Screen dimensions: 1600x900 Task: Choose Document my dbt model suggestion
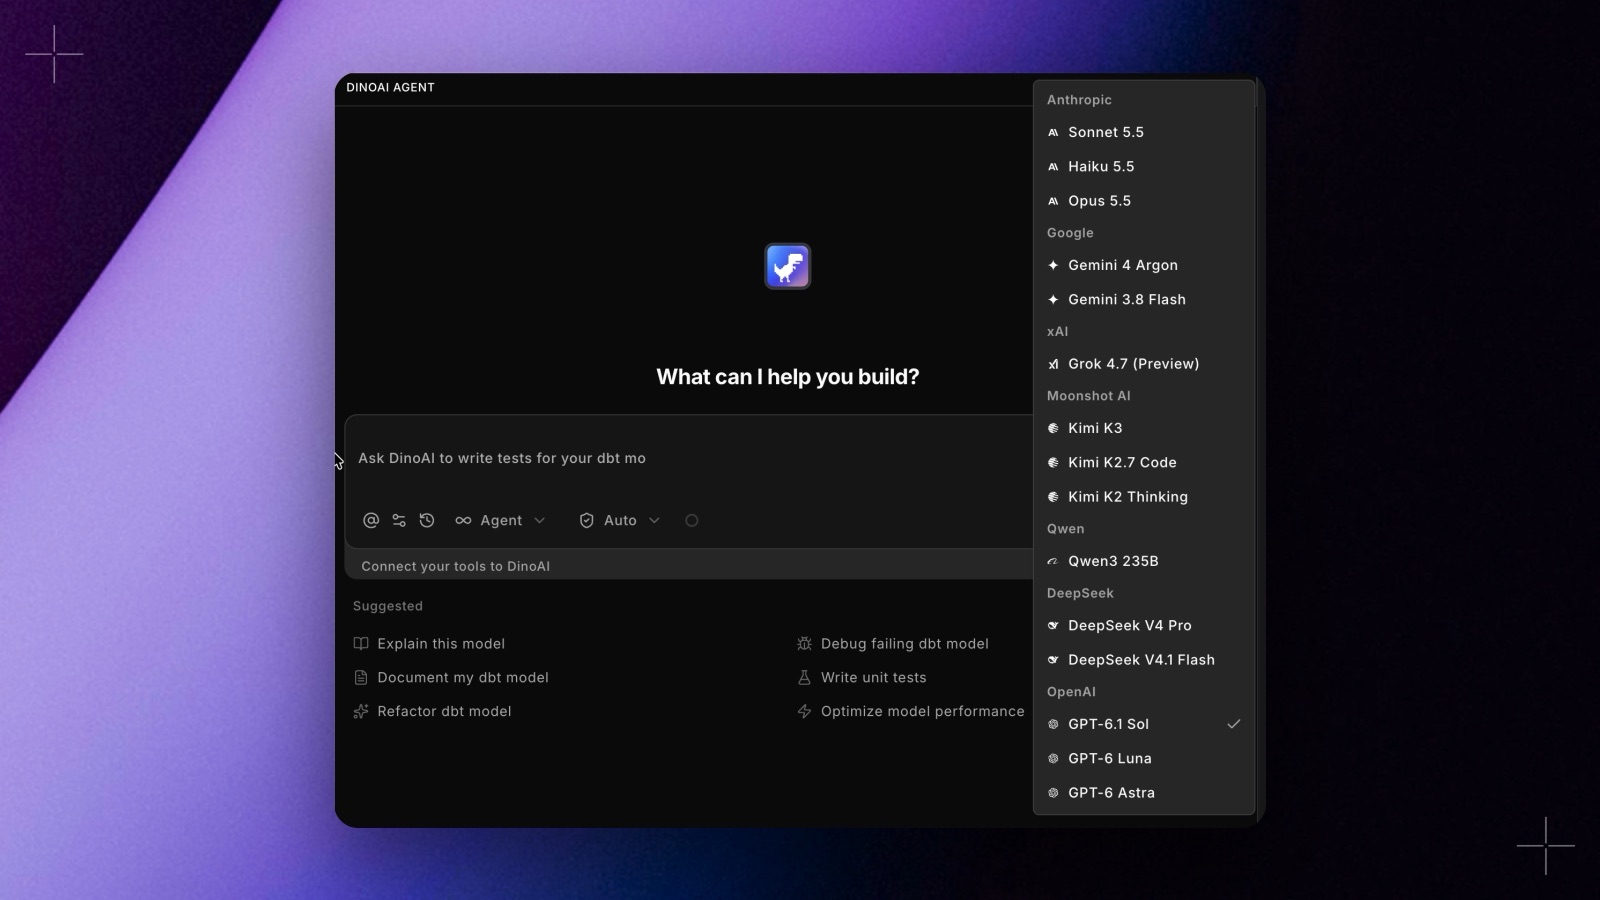tap(451, 678)
